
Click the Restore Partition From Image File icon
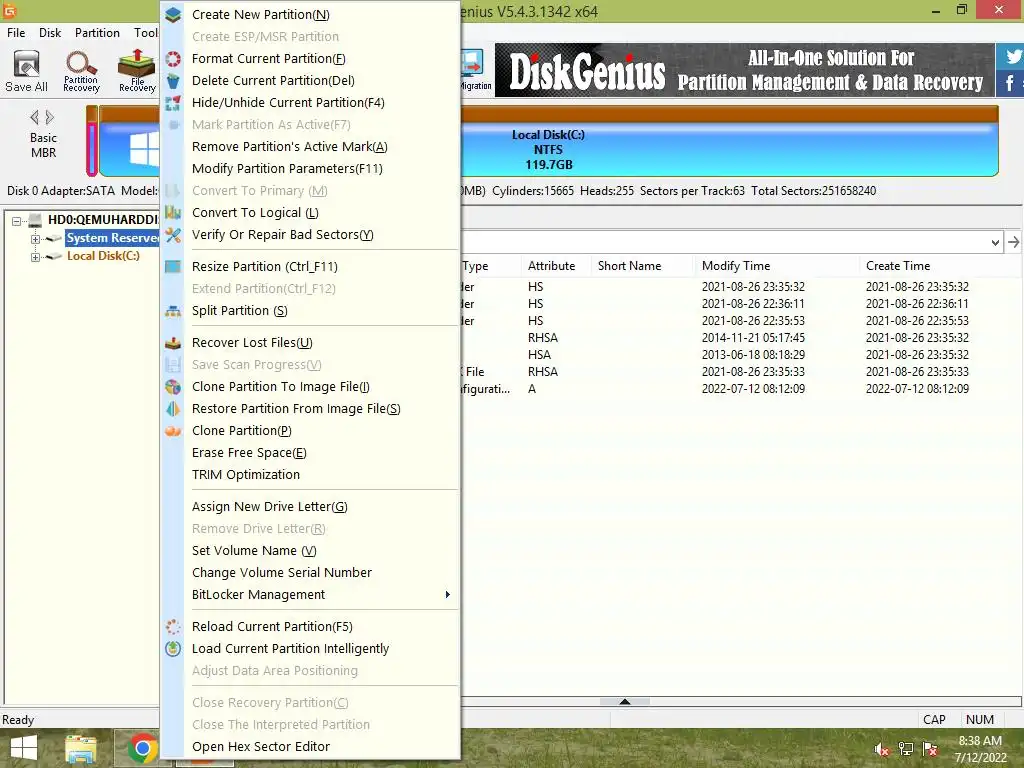point(173,409)
